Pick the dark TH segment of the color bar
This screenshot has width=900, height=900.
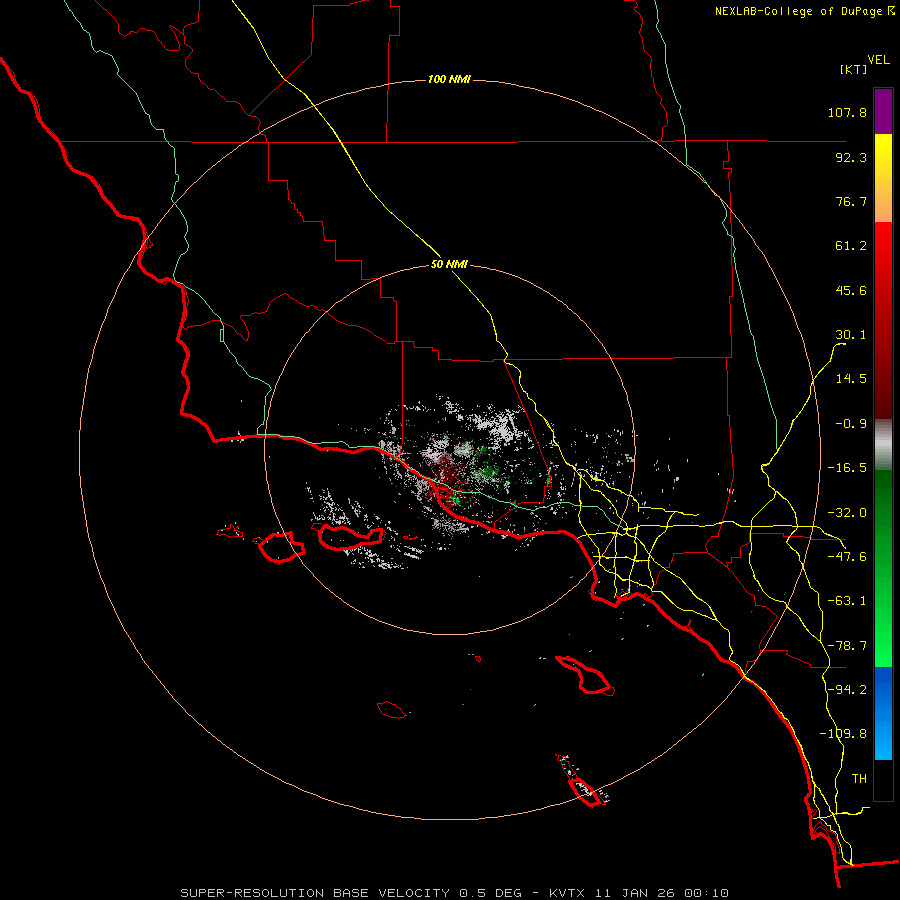coord(883,779)
